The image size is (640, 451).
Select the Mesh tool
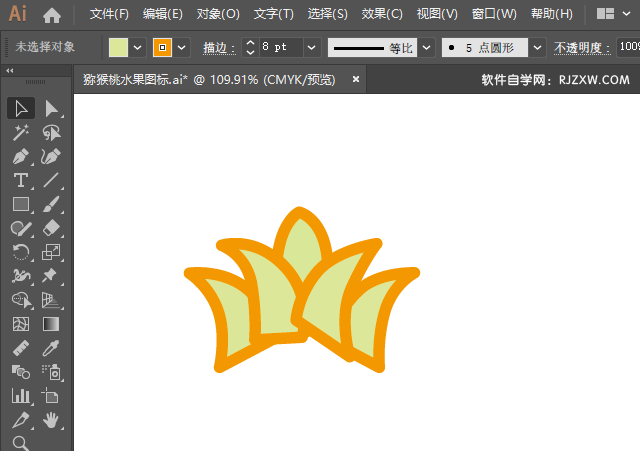click(x=21, y=324)
